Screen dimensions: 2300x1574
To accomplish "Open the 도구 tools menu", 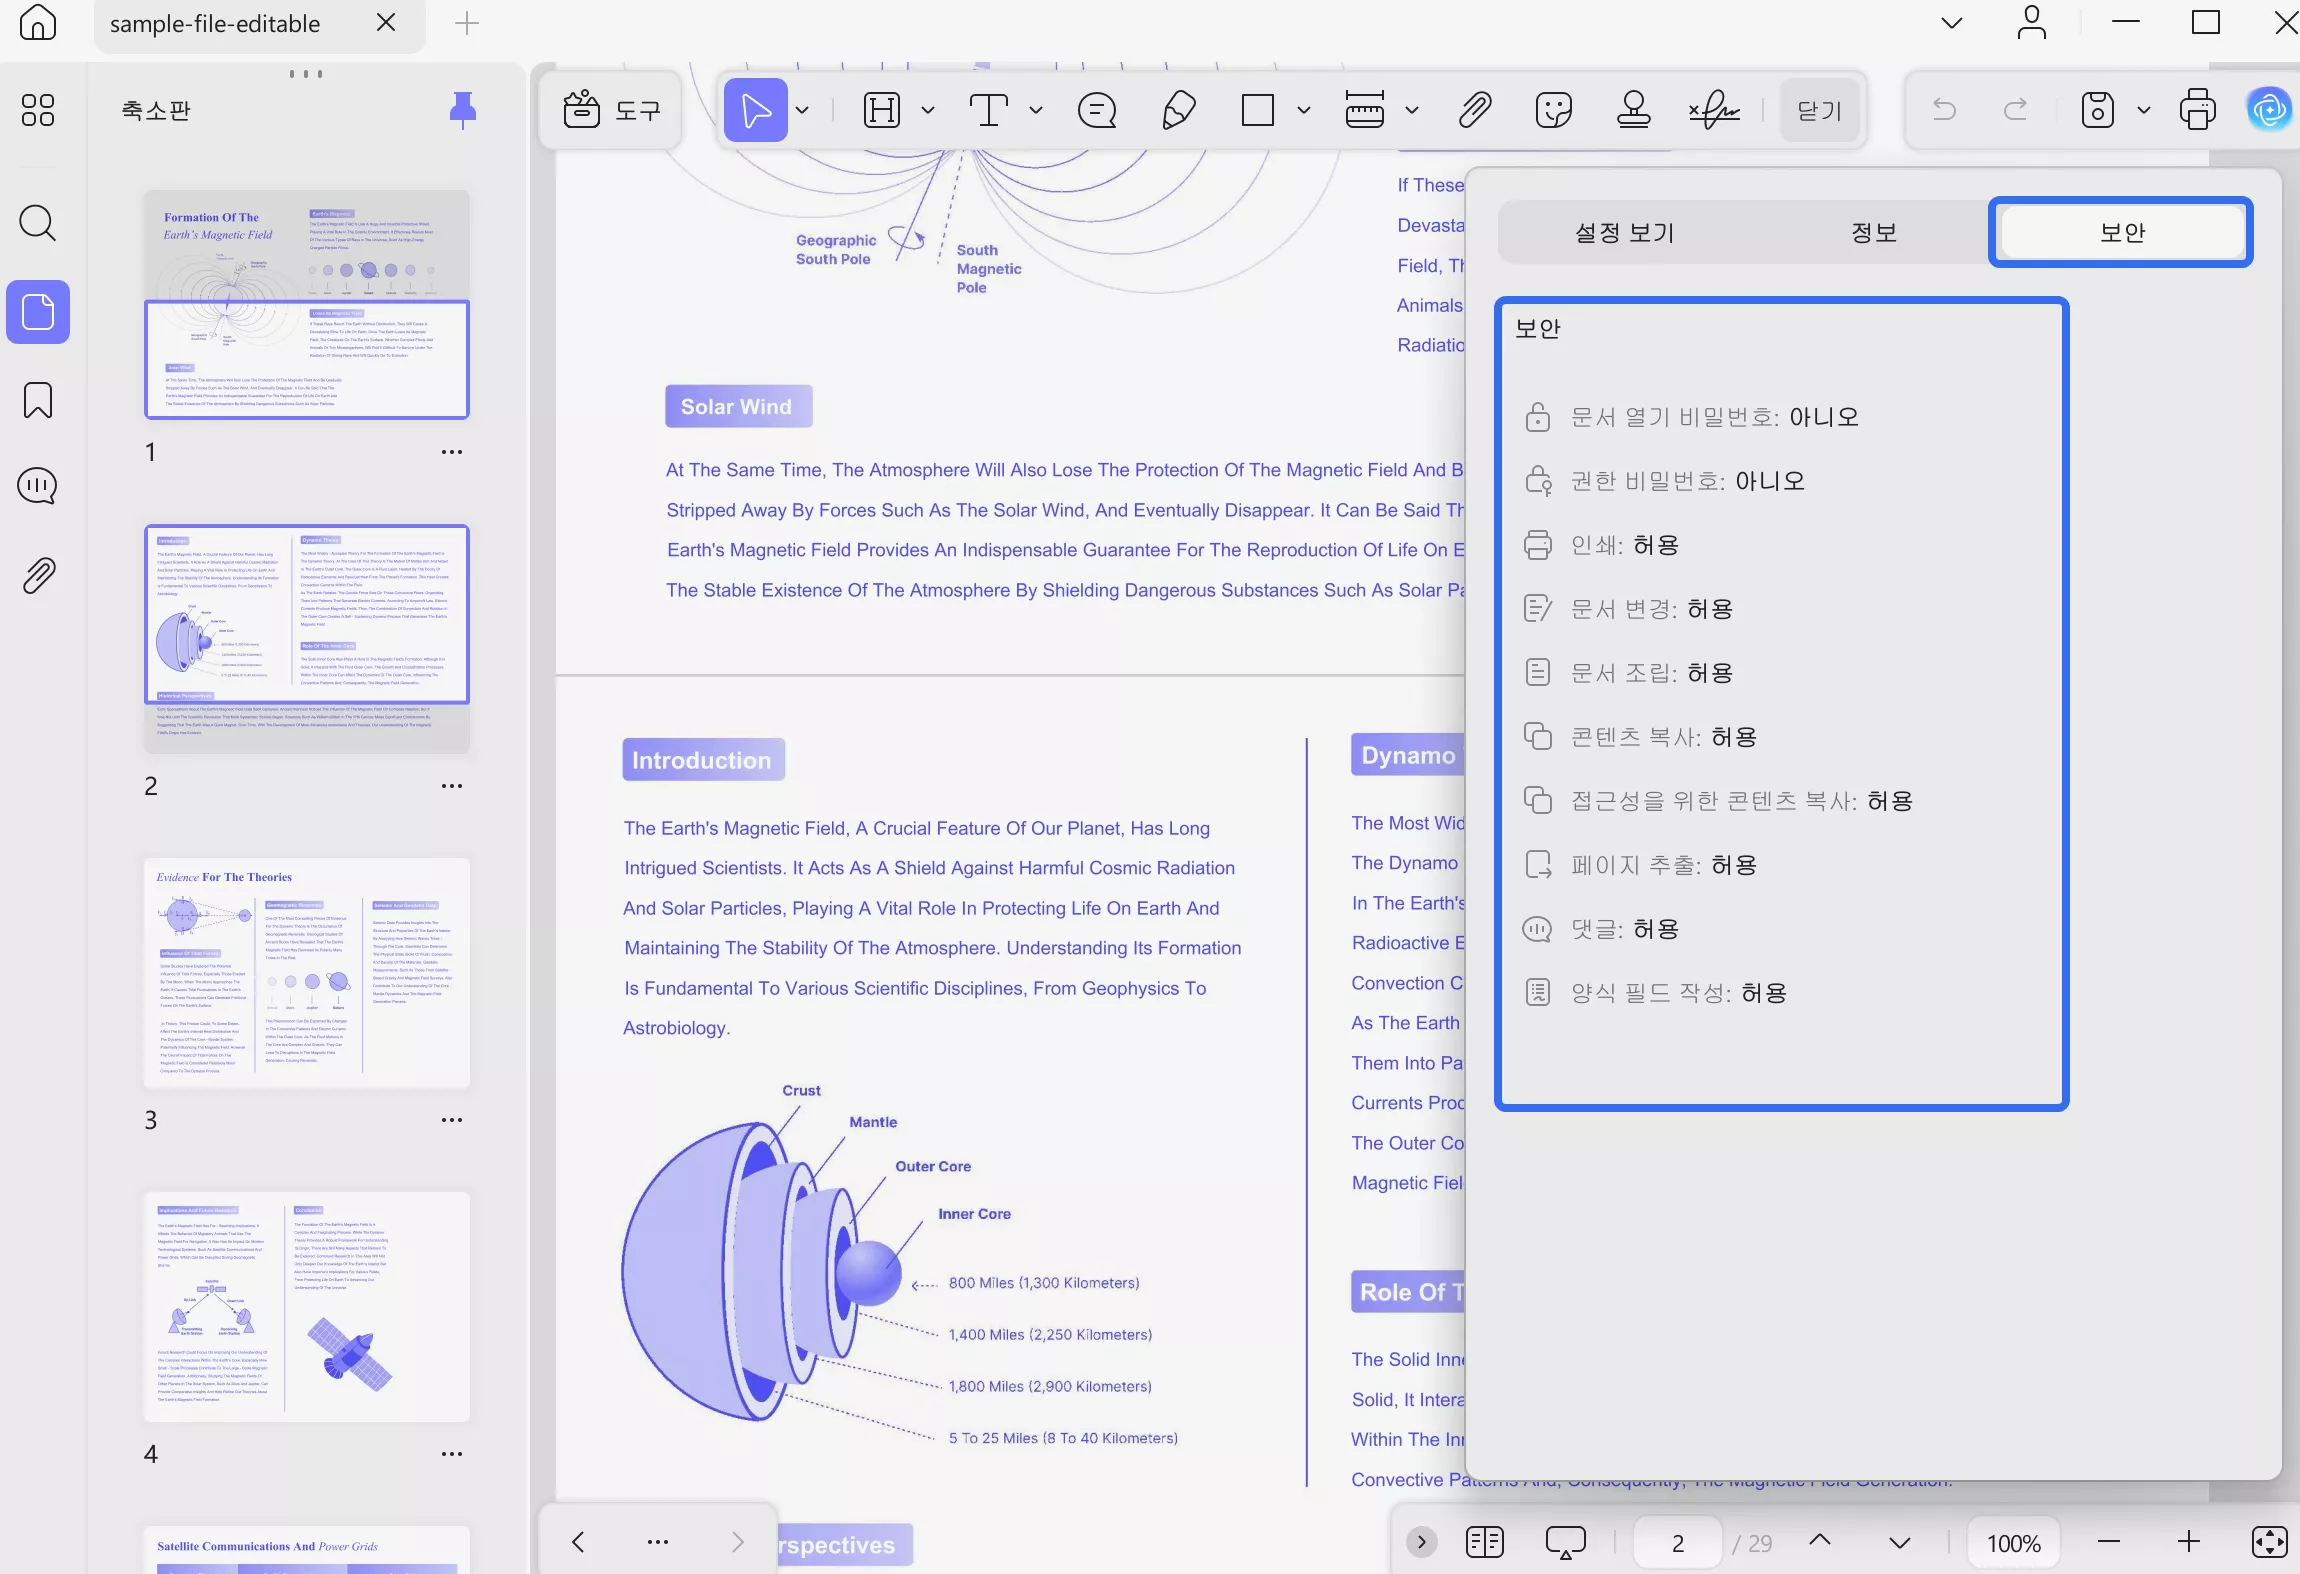I will coord(611,110).
